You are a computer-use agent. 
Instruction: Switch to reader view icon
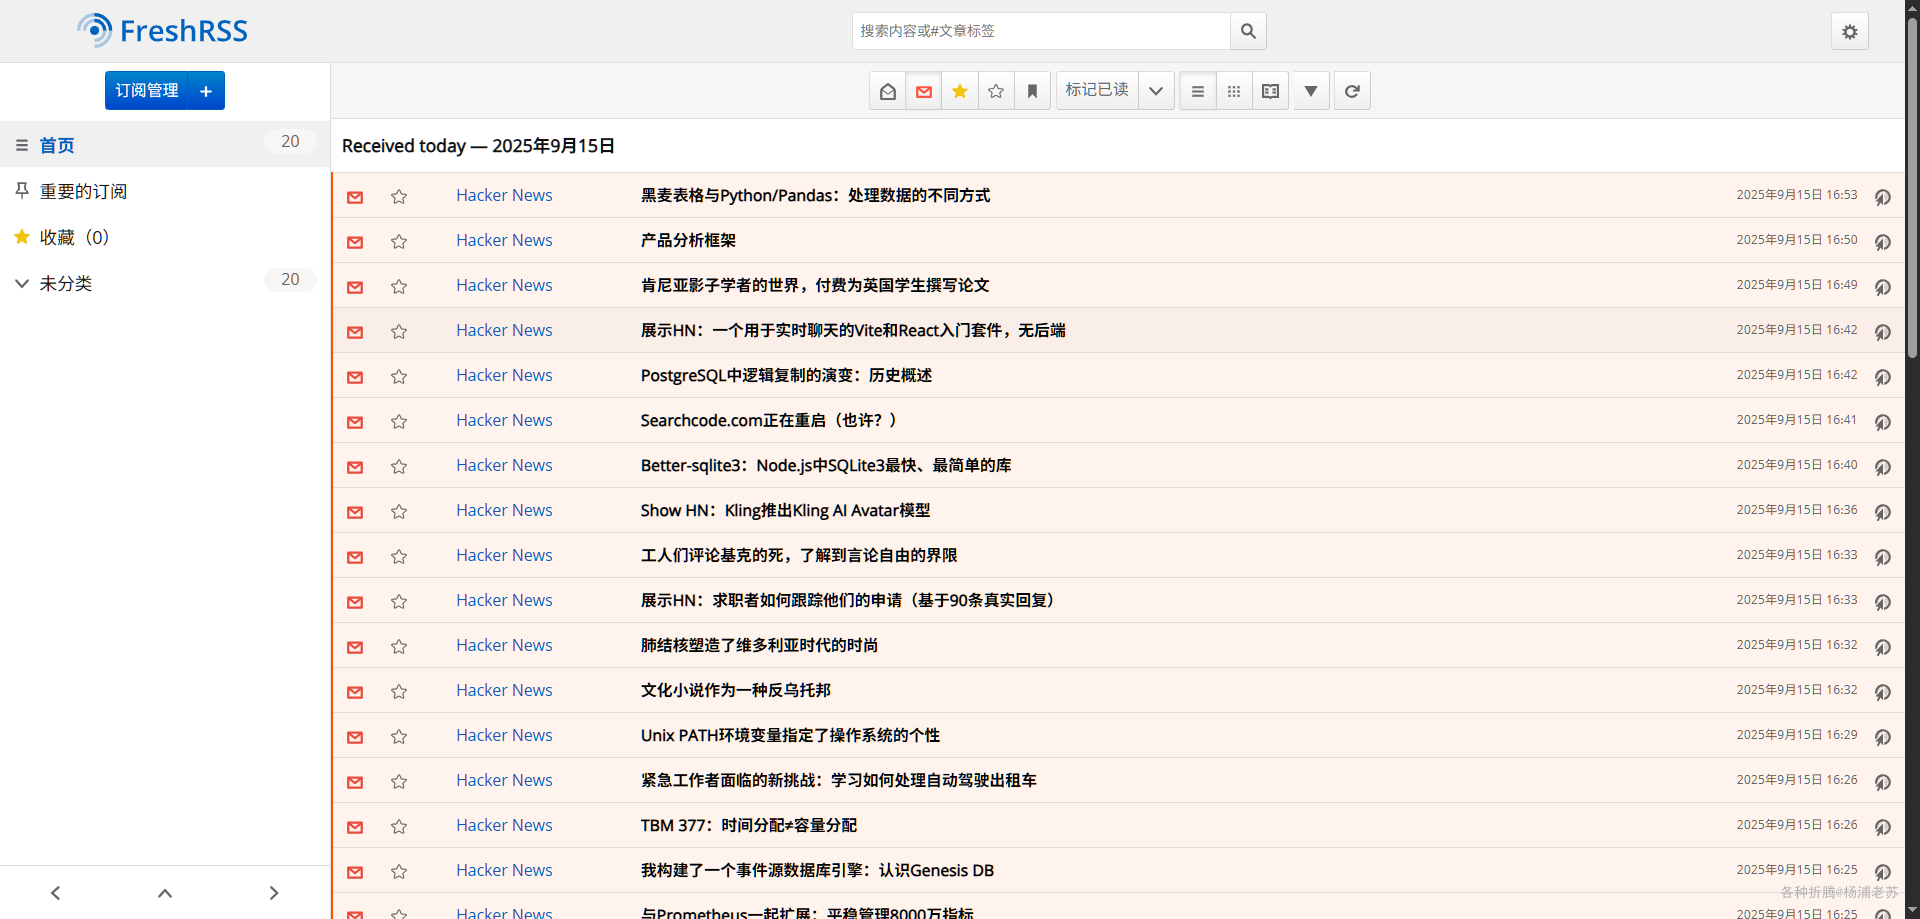click(1270, 91)
